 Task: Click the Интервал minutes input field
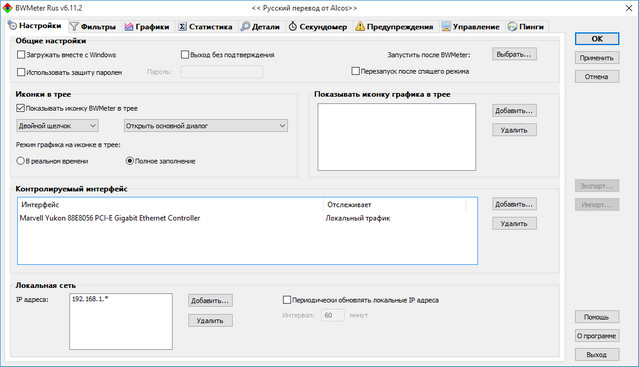pos(333,315)
